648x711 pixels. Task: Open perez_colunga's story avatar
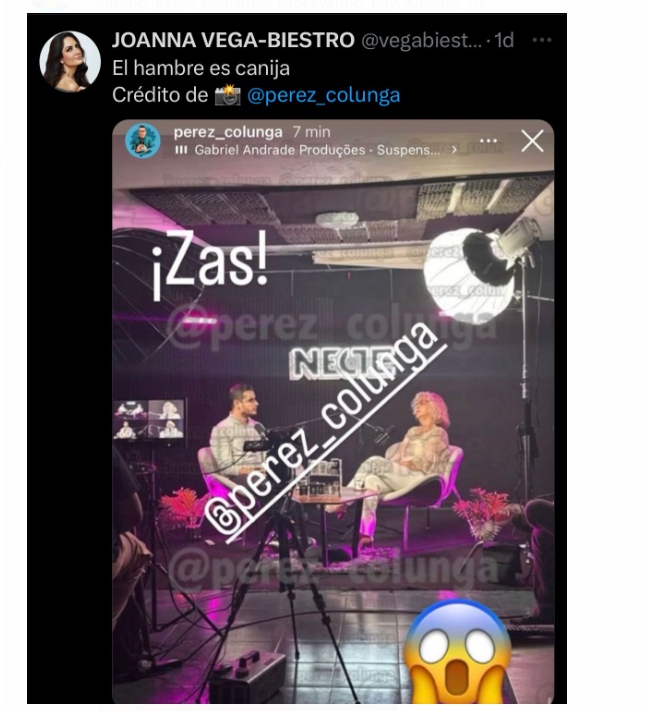click(143, 141)
